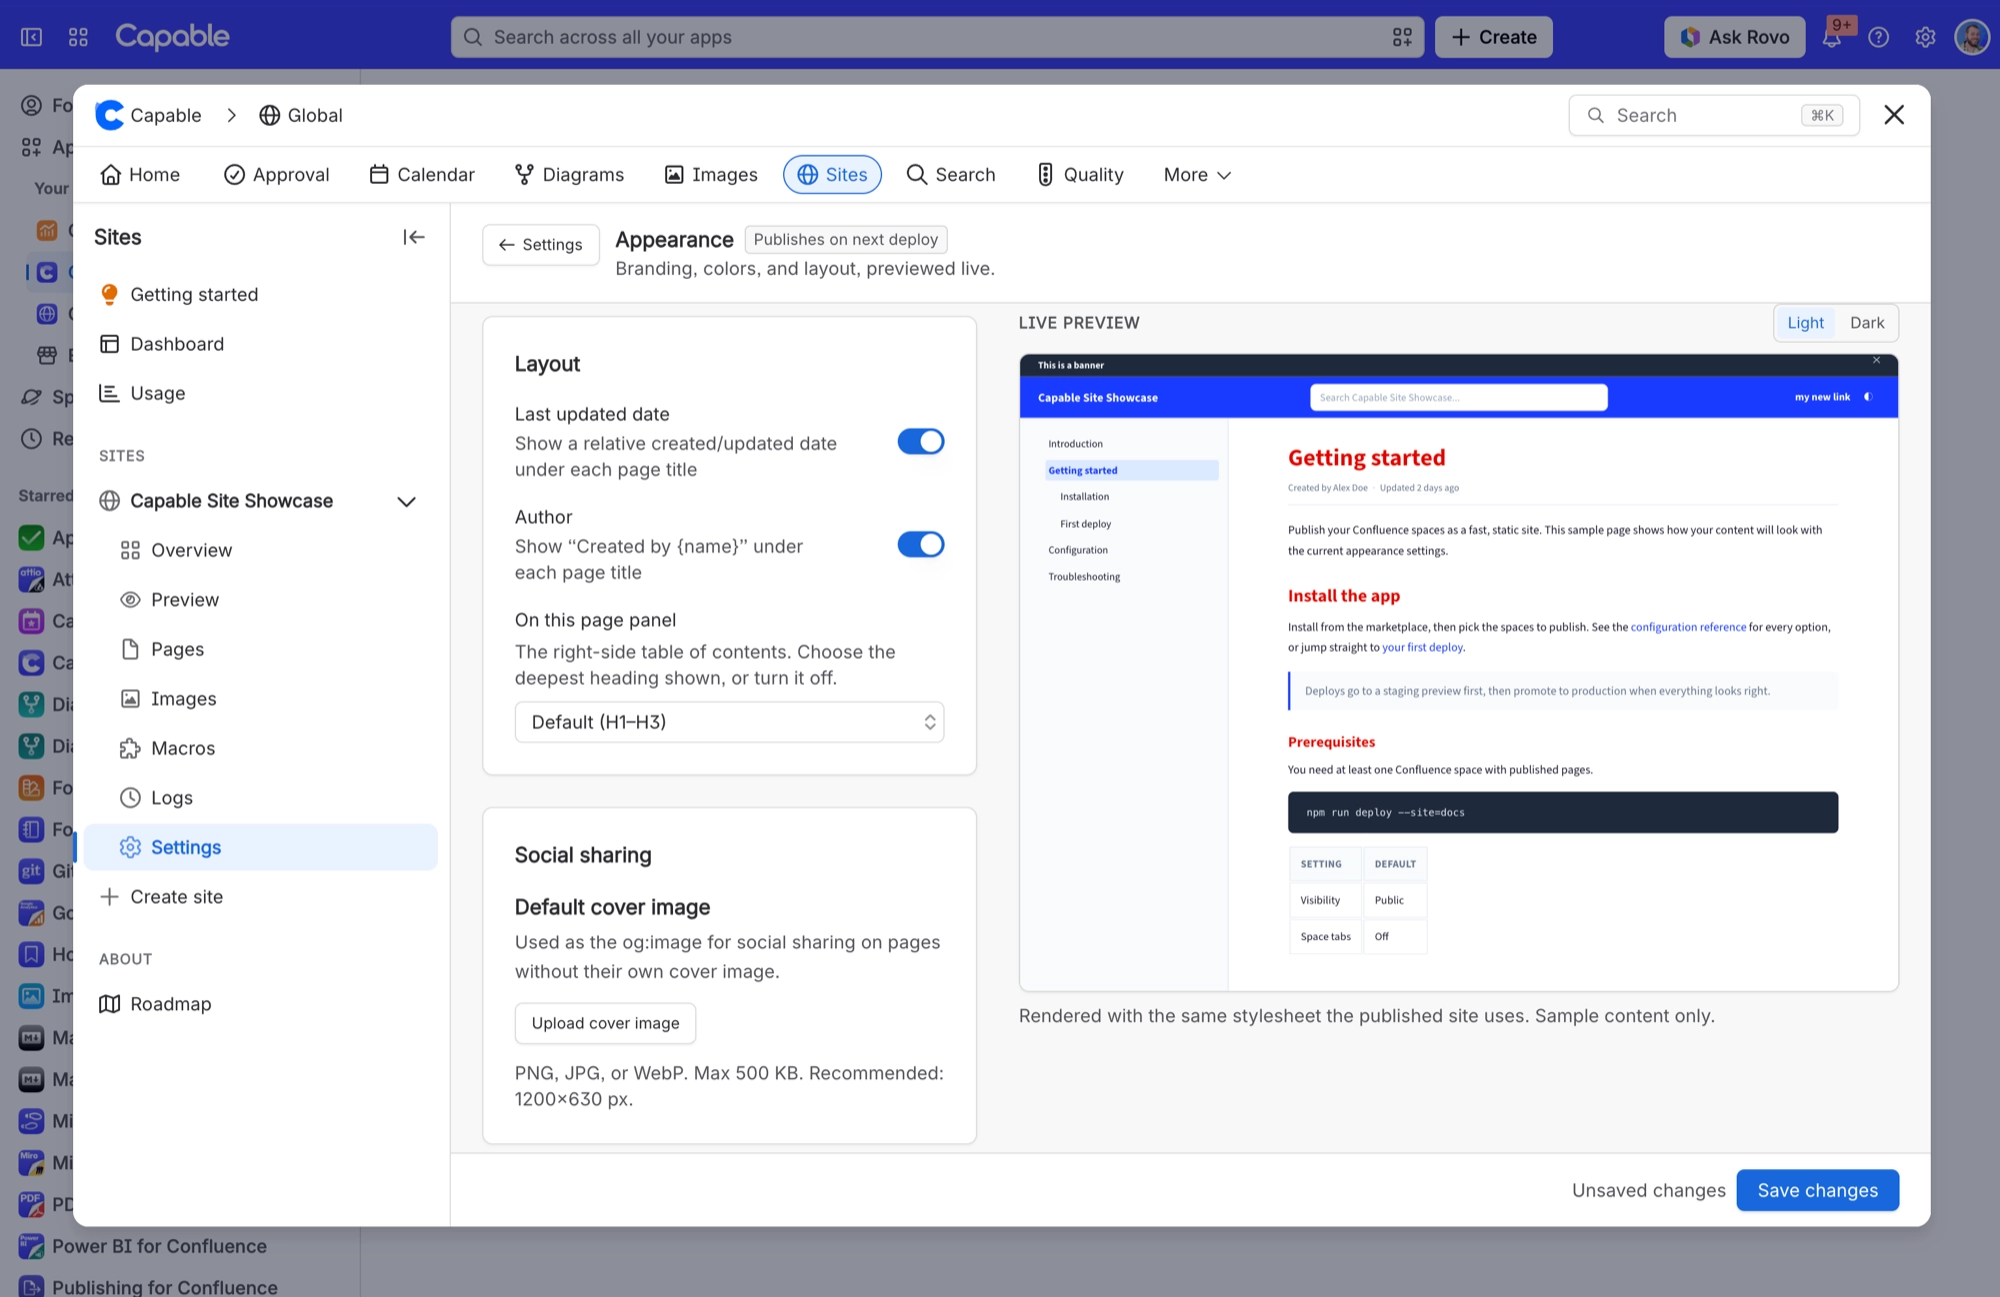The width and height of the screenshot is (2000, 1297).
Task: Click the Create site link
Action: click(262, 897)
